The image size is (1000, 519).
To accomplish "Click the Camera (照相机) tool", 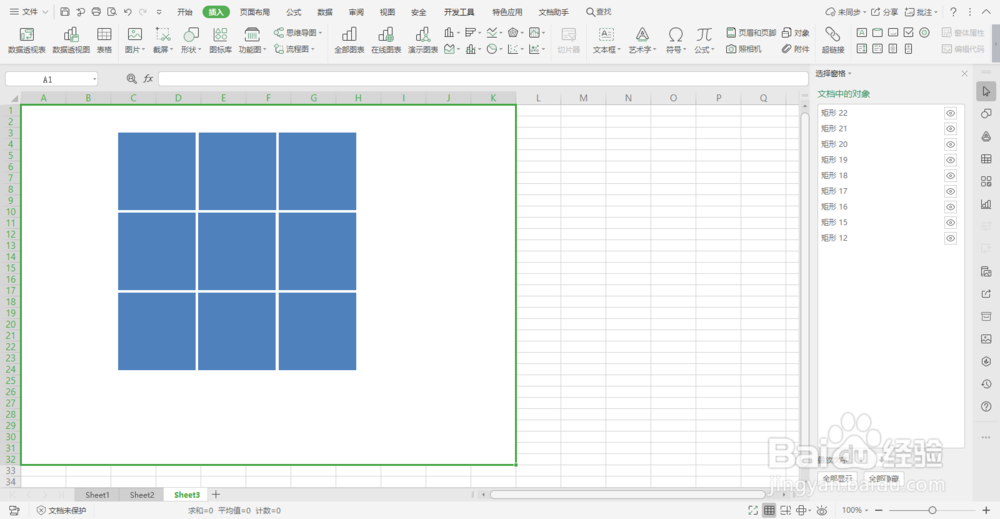I will click(744, 48).
